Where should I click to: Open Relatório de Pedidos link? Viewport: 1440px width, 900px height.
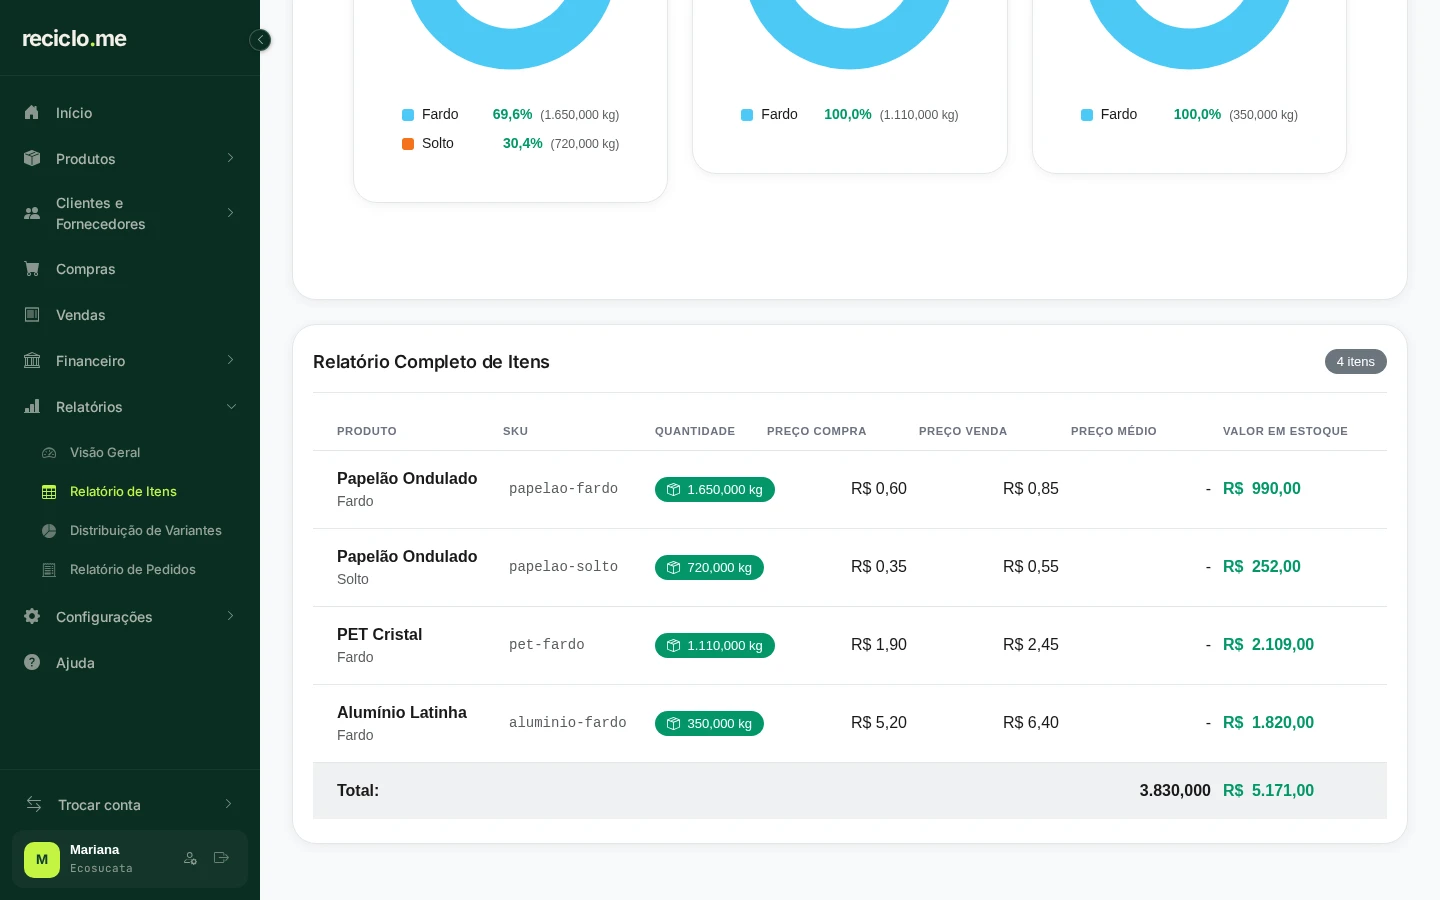(x=133, y=570)
